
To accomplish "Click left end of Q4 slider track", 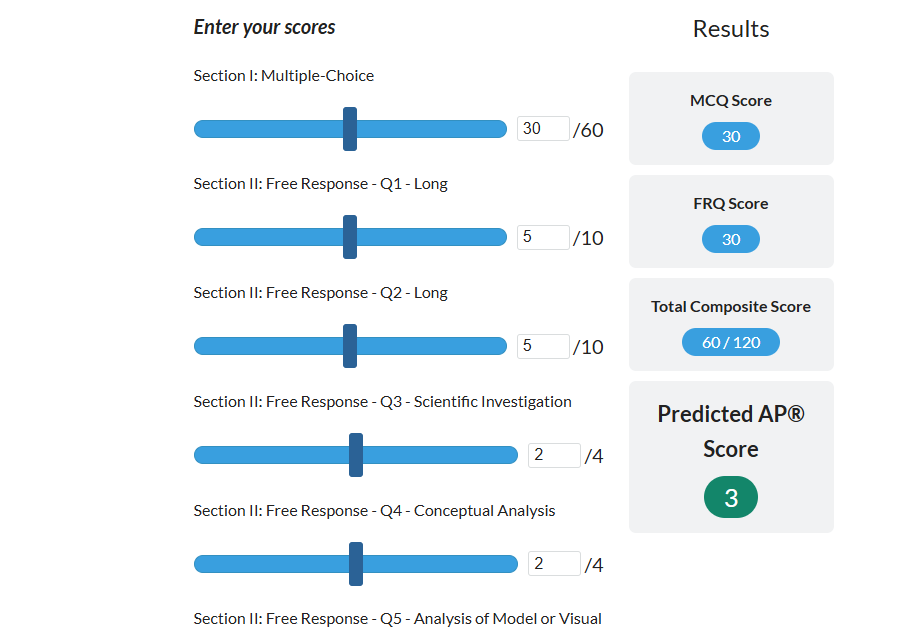I will (x=201, y=564).
